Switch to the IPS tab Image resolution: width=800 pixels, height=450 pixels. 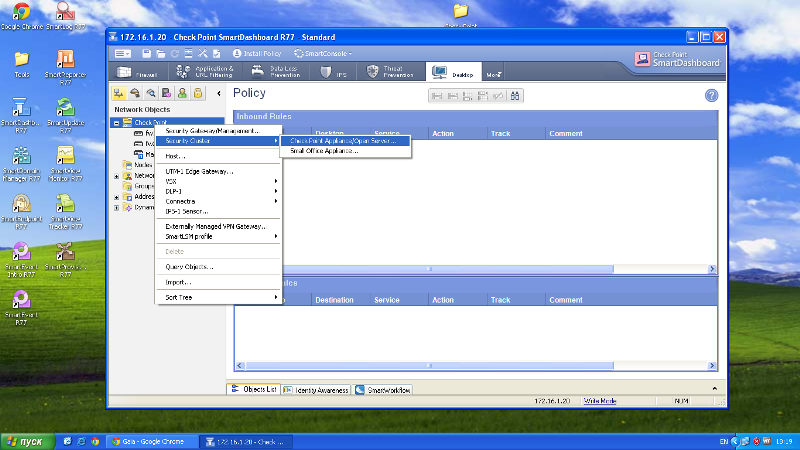334,72
